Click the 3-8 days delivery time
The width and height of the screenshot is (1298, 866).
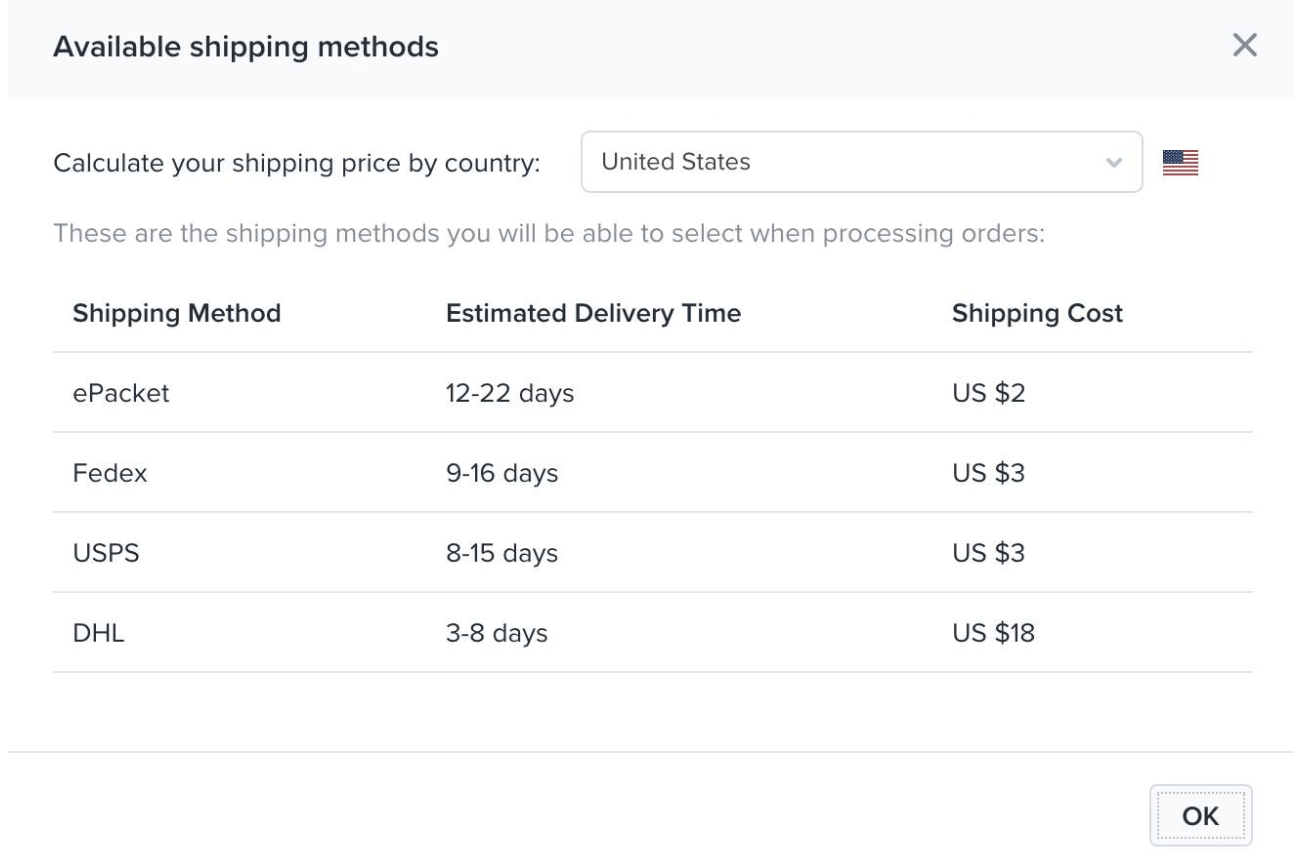point(496,633)
